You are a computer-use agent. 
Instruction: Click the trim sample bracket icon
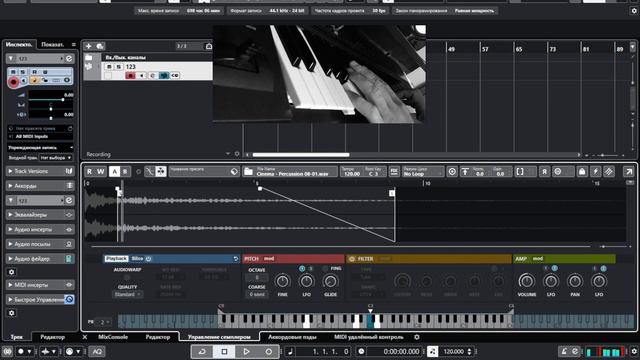tap(520, 172)
